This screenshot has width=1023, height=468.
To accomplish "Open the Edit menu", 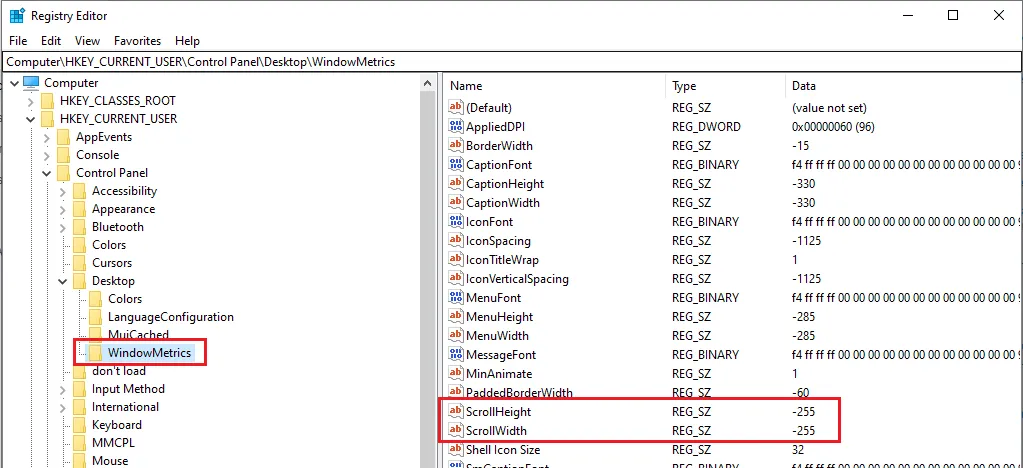I will [51, 40].
